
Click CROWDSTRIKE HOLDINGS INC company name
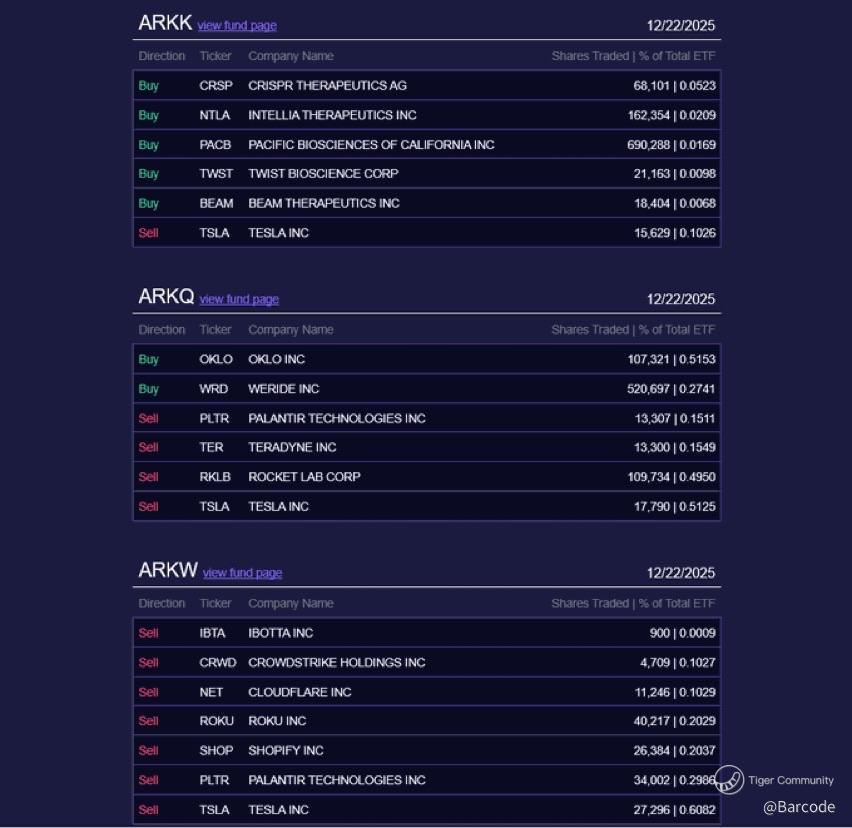(x=337, y=663)
